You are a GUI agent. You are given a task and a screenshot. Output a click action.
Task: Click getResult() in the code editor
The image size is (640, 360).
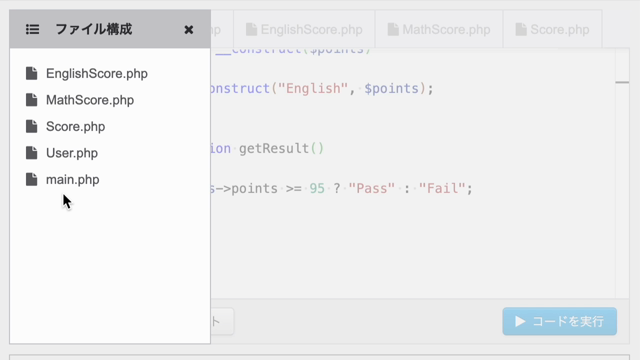click(x=281, y=149)
